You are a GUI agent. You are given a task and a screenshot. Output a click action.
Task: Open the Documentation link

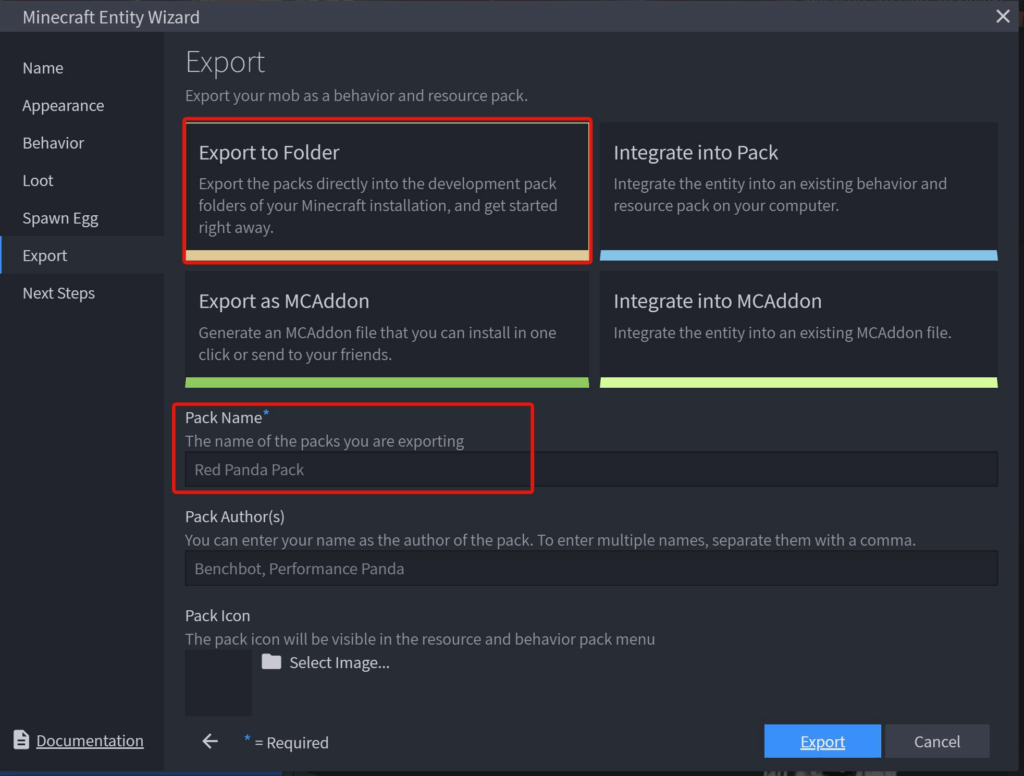click(x=89, y=741)
